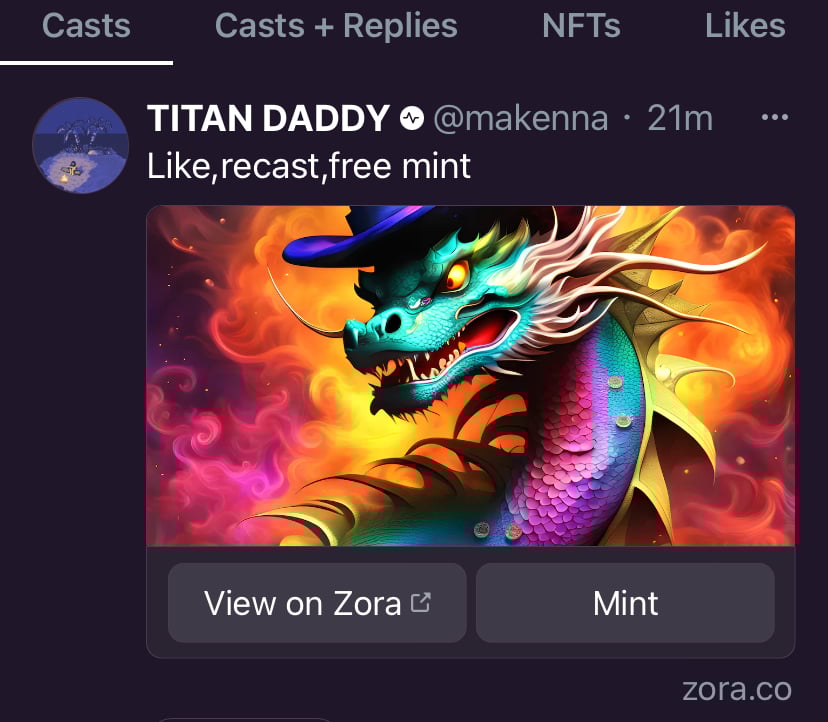Viewport: 828px width, 722px height.
Task: Click the 21m cast timestamp
Action: click(x=680, y=118)
